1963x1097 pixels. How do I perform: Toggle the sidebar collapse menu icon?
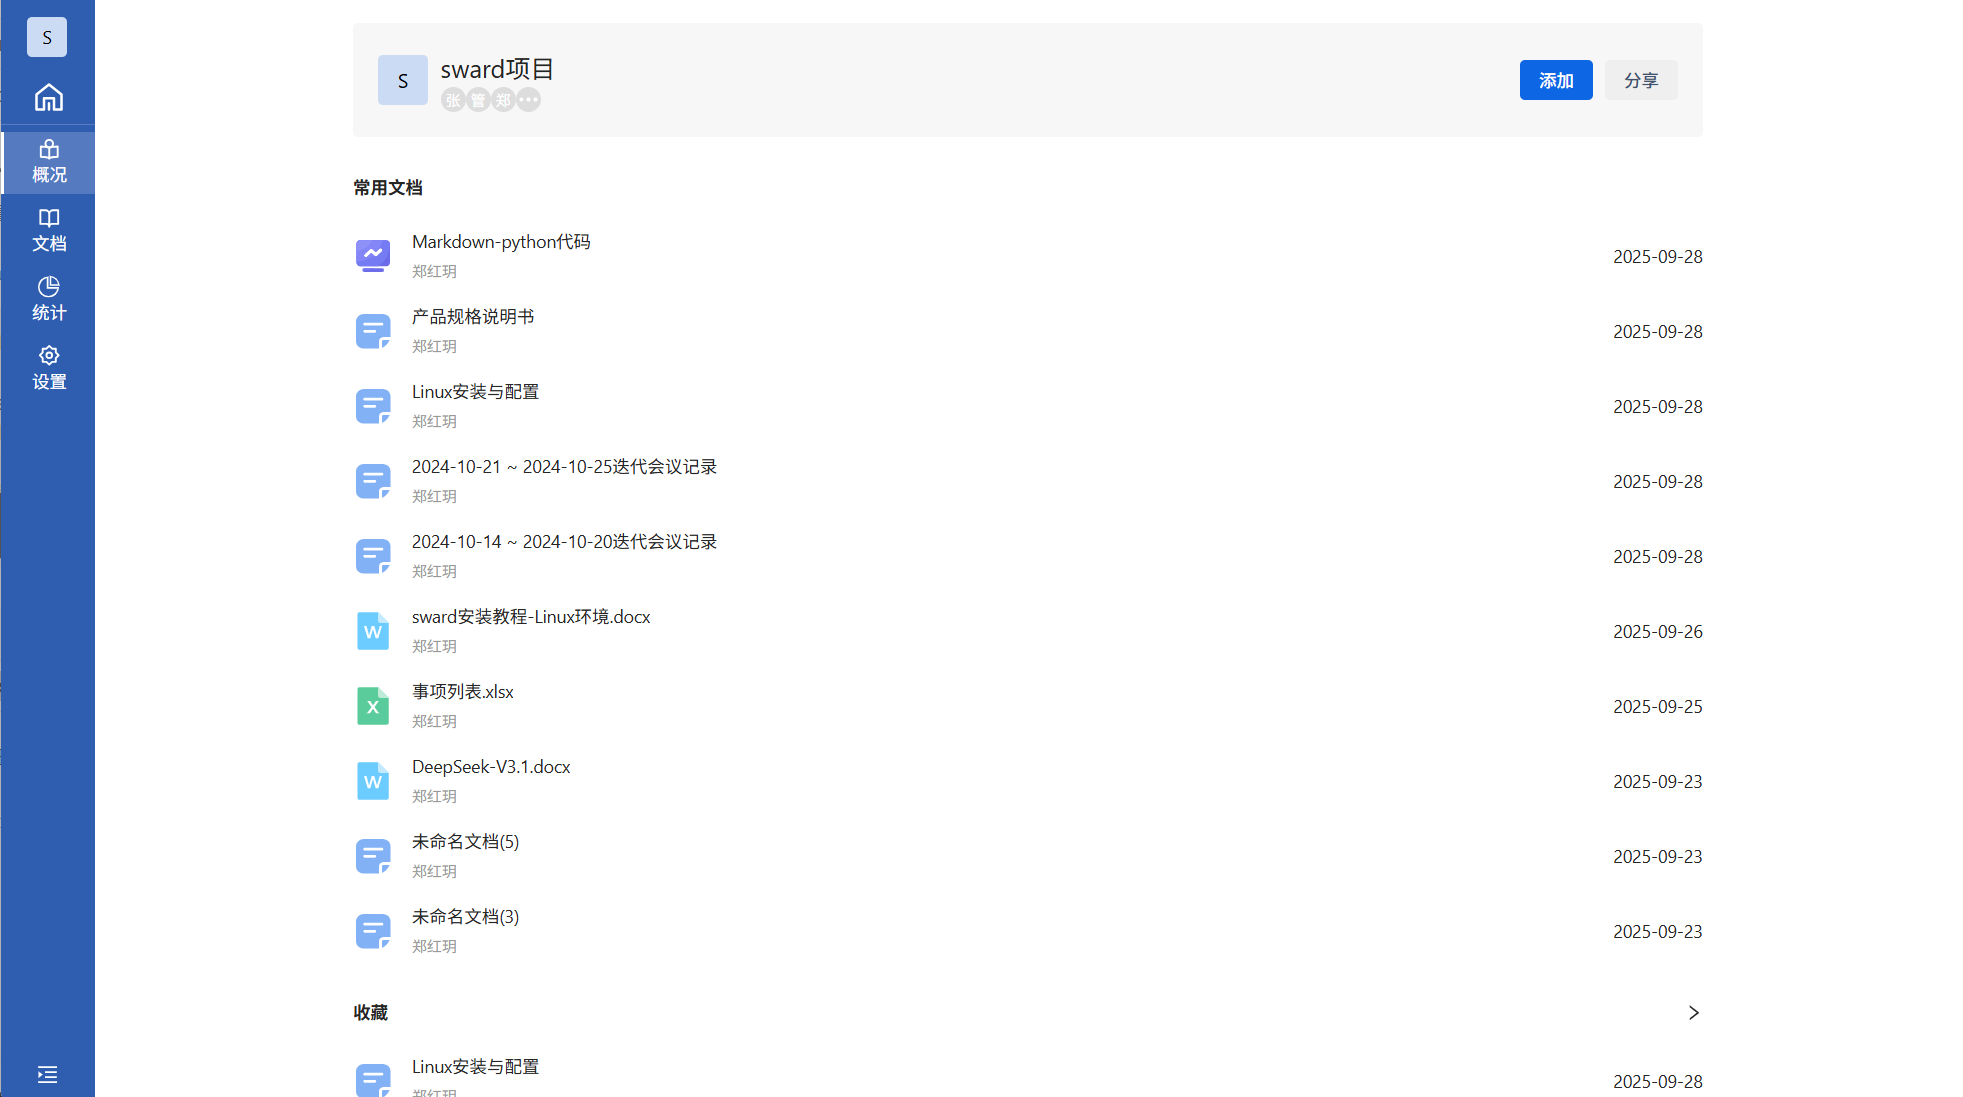point(47,1074)
